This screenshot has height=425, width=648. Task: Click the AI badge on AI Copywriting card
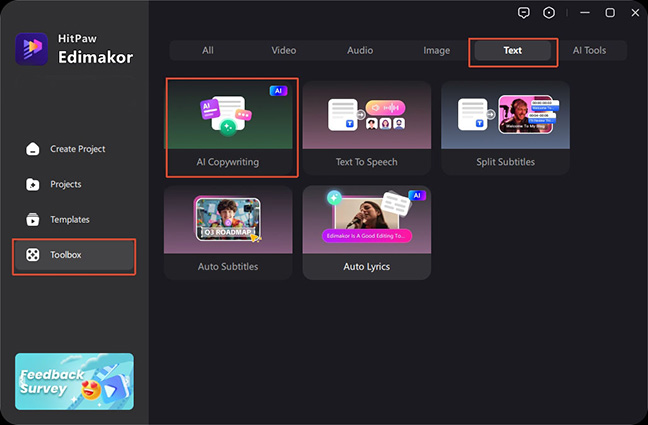[279, 91]
